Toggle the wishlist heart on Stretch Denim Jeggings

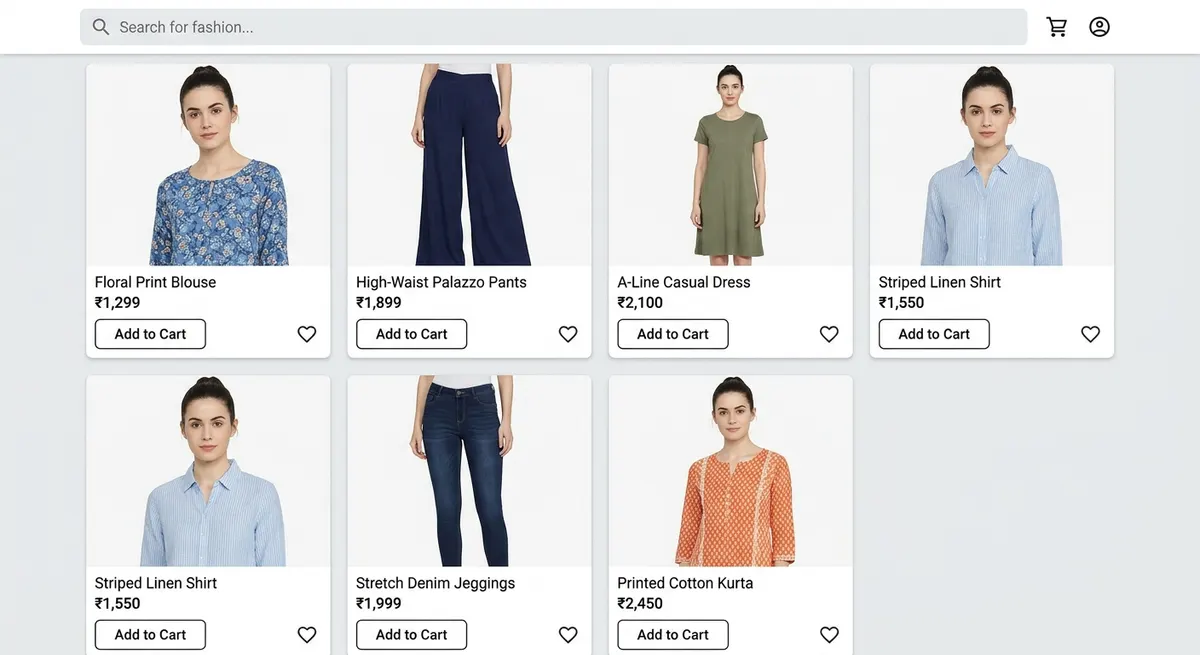click(x=567, y=634)
